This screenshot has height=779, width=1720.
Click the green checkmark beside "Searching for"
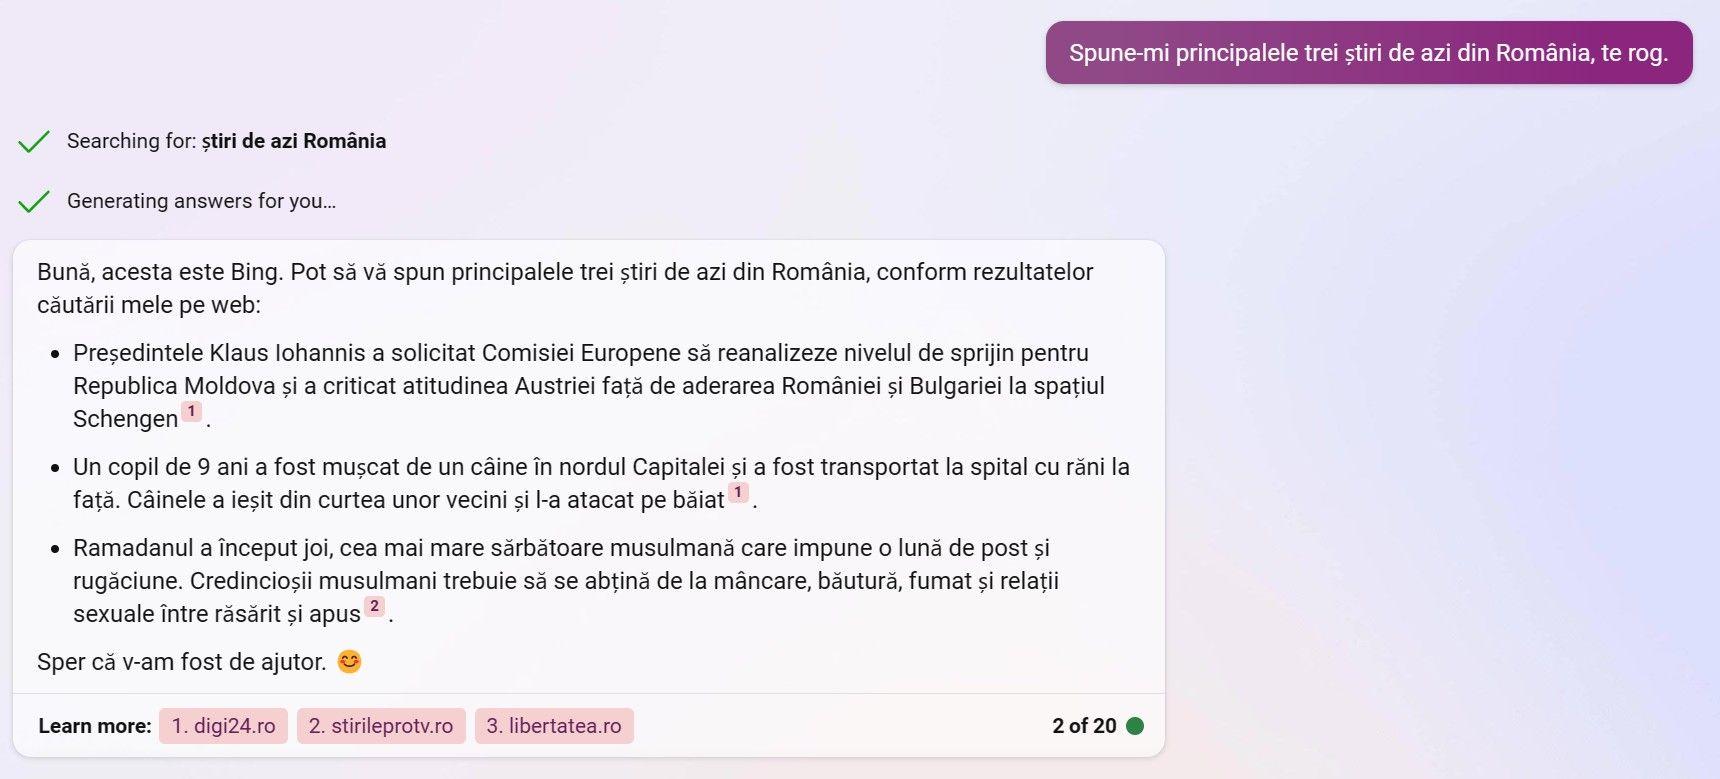click(x=34, y=141)
